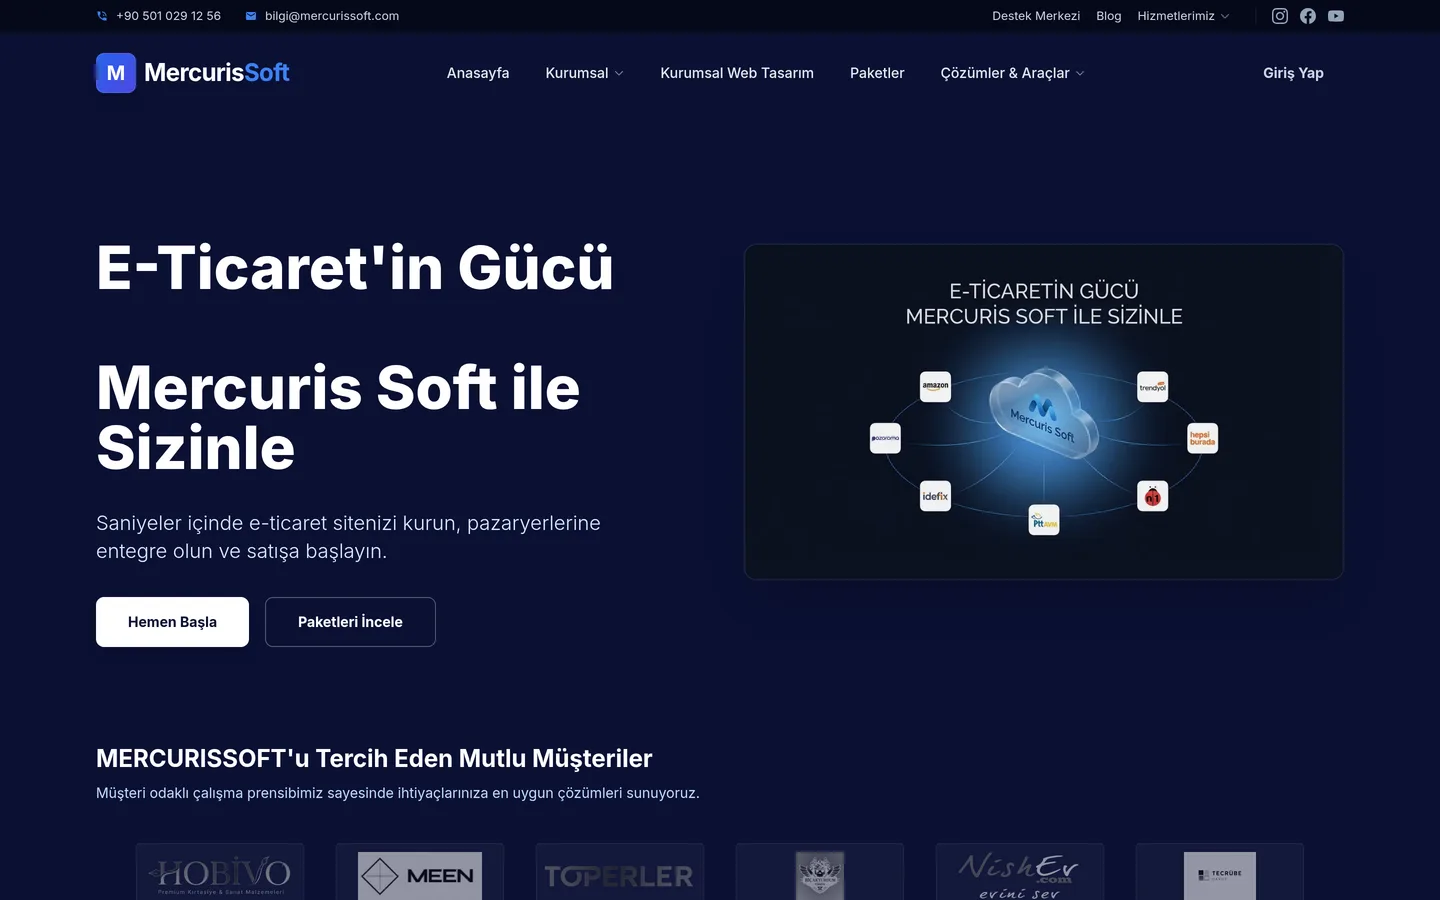Click the hero banner image
1440x900 pixels.
[x=1044, y=412]
